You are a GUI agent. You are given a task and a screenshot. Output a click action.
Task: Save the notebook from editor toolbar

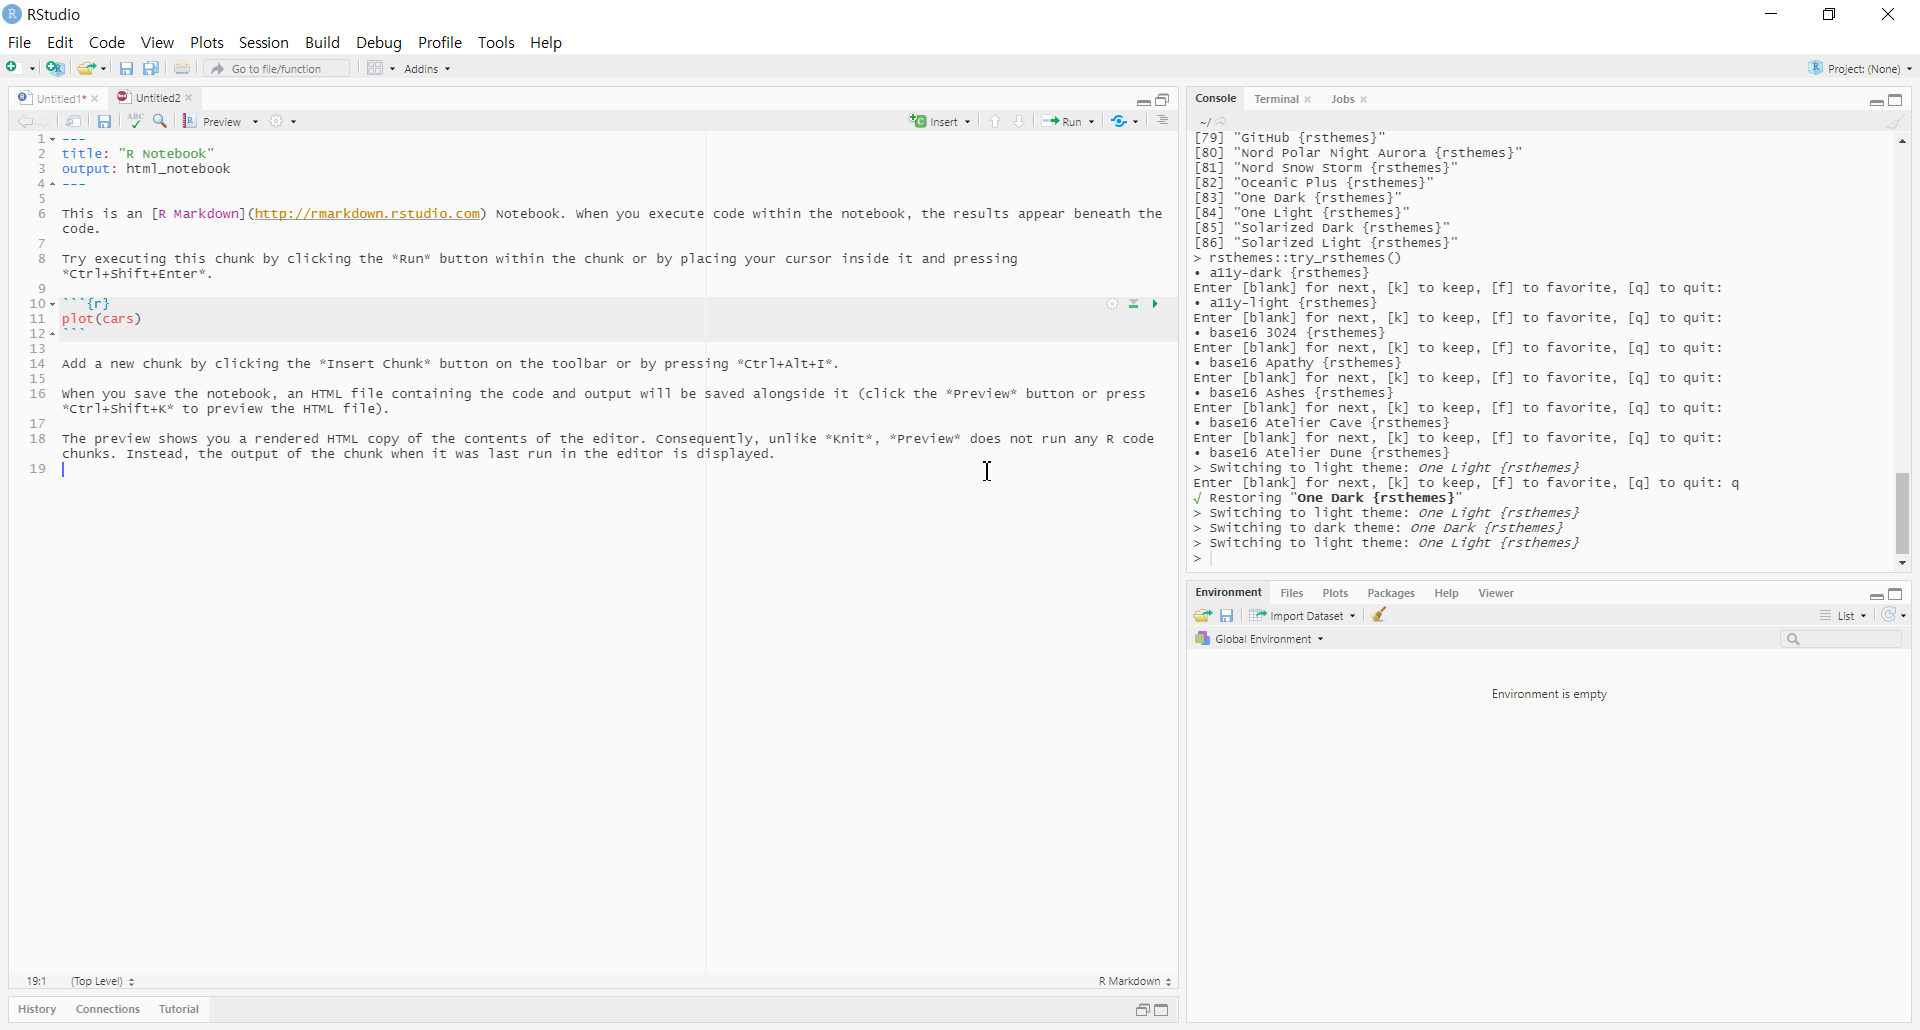(104, 121)
